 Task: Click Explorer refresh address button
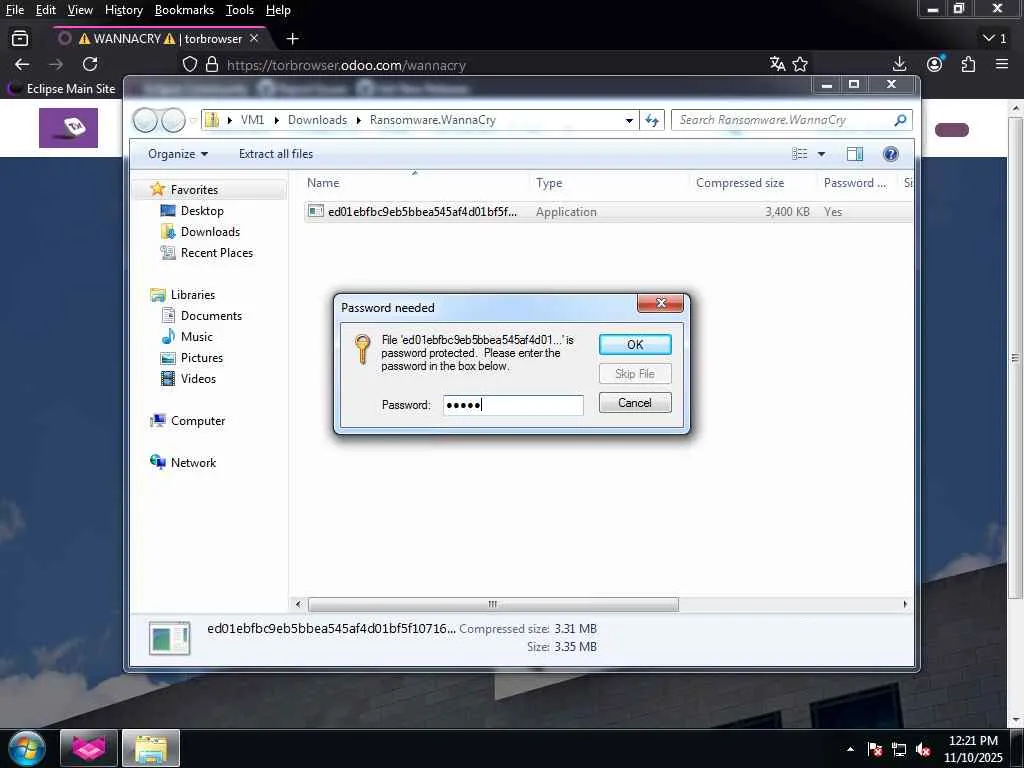pos(652,120)
